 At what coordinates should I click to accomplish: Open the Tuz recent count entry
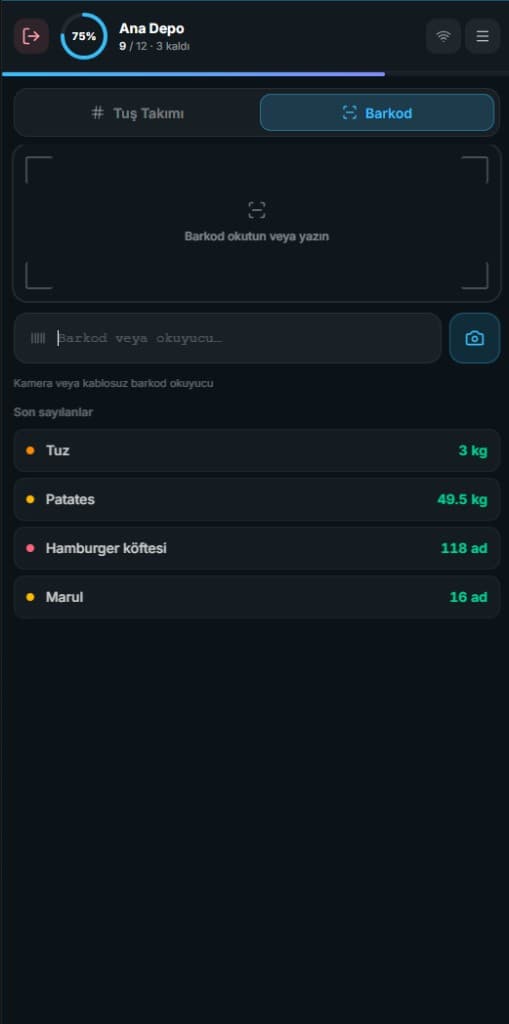pos(257,451)
